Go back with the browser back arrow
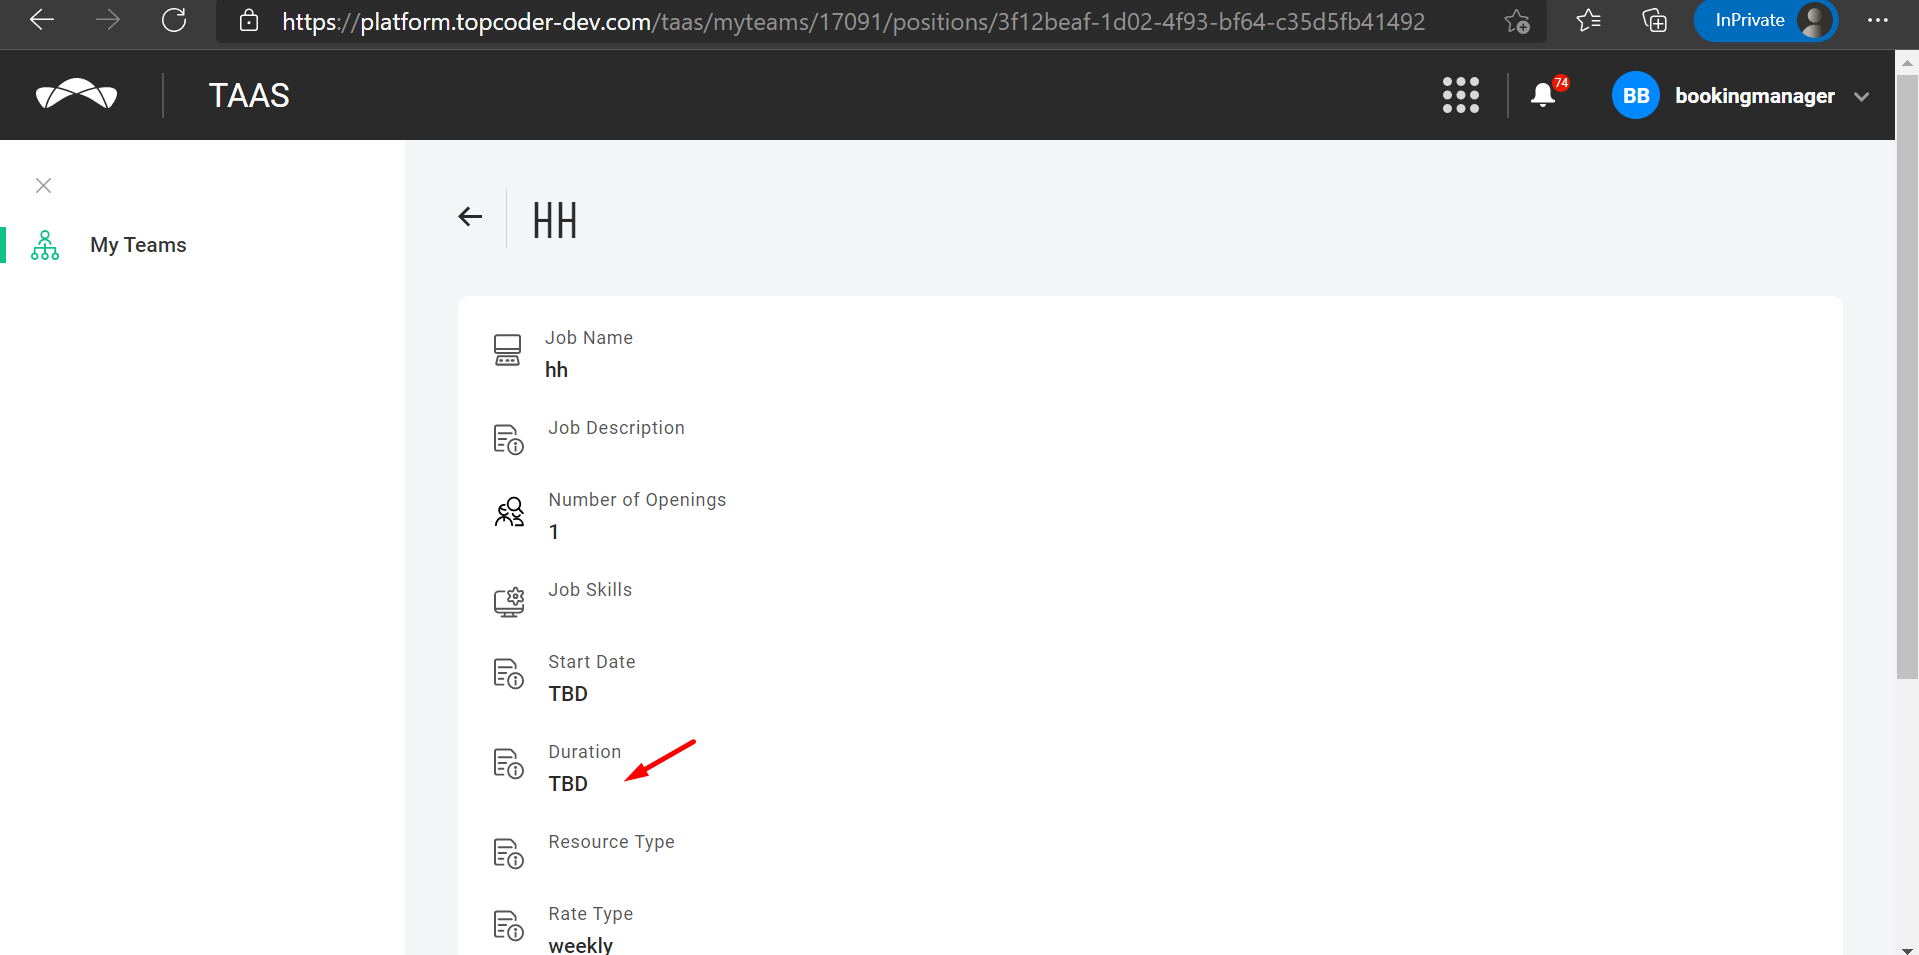 [42, 20]
